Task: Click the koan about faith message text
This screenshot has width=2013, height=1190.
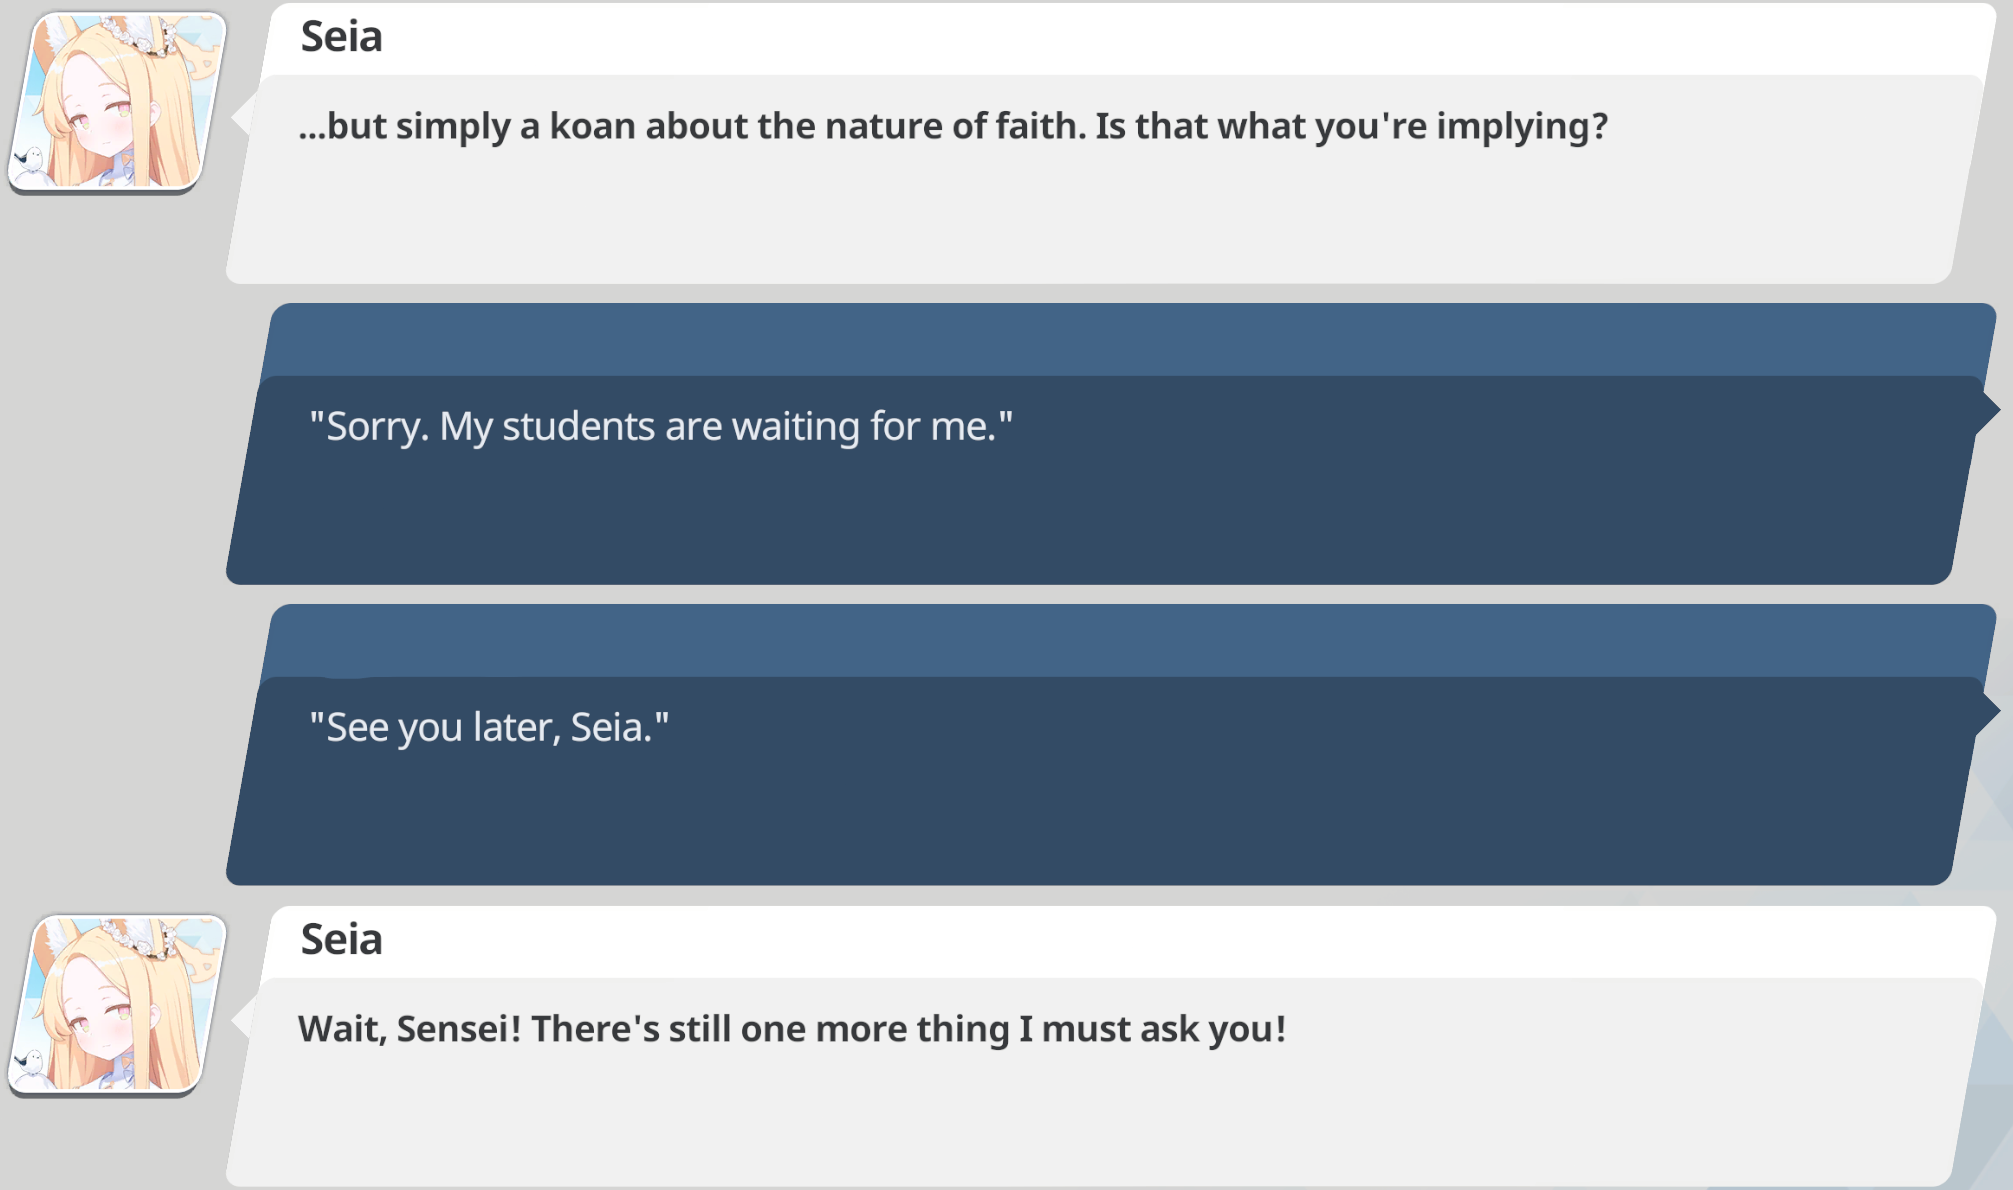Action: (953, 127)
